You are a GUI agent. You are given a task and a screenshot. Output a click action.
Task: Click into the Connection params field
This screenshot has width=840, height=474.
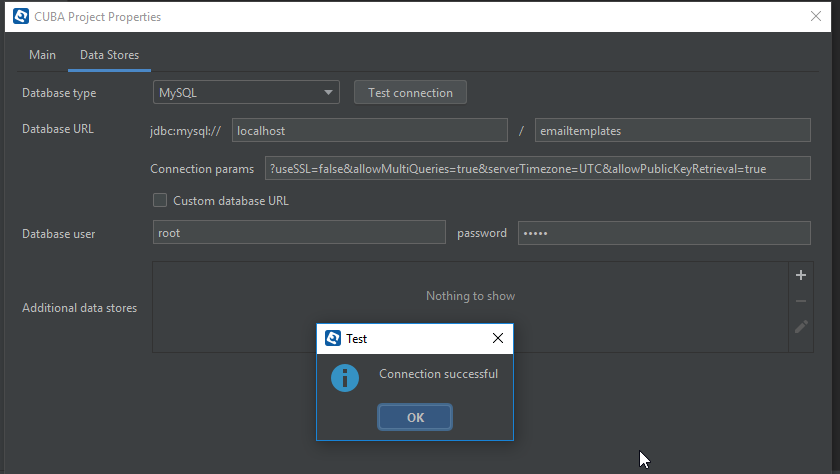537,169
